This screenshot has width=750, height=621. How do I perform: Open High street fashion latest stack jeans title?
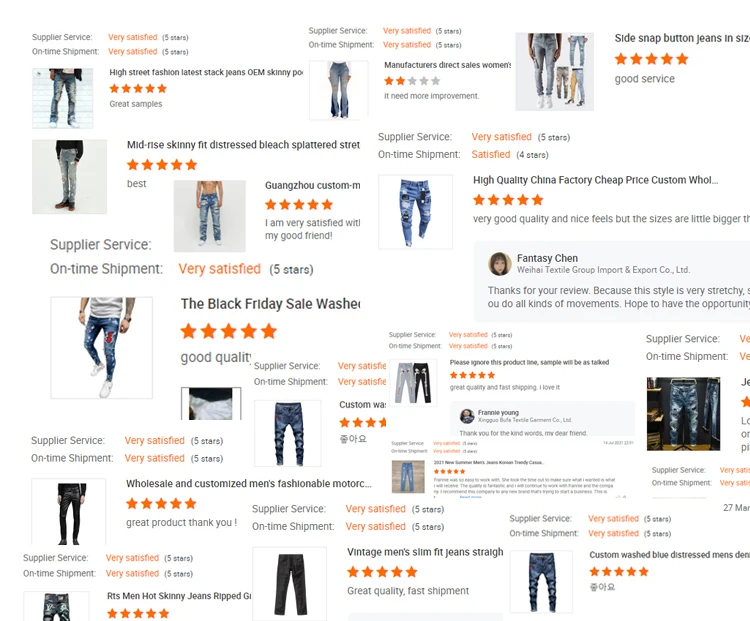pyautogui.click(x=206, y=72)
